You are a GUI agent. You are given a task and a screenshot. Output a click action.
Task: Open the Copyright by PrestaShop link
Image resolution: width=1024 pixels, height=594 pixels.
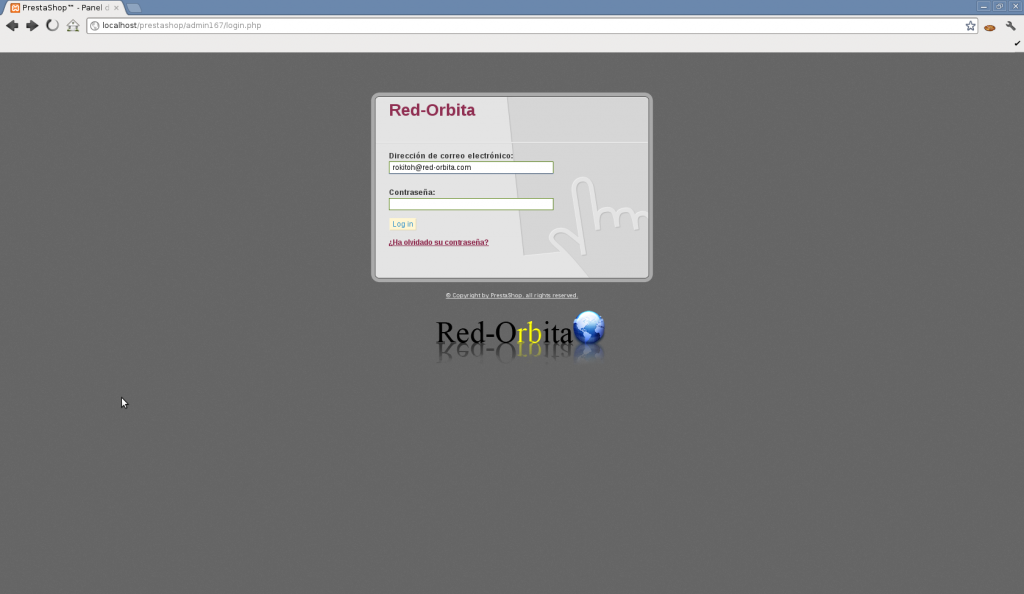pyautogui.click(x=511, y=295)
